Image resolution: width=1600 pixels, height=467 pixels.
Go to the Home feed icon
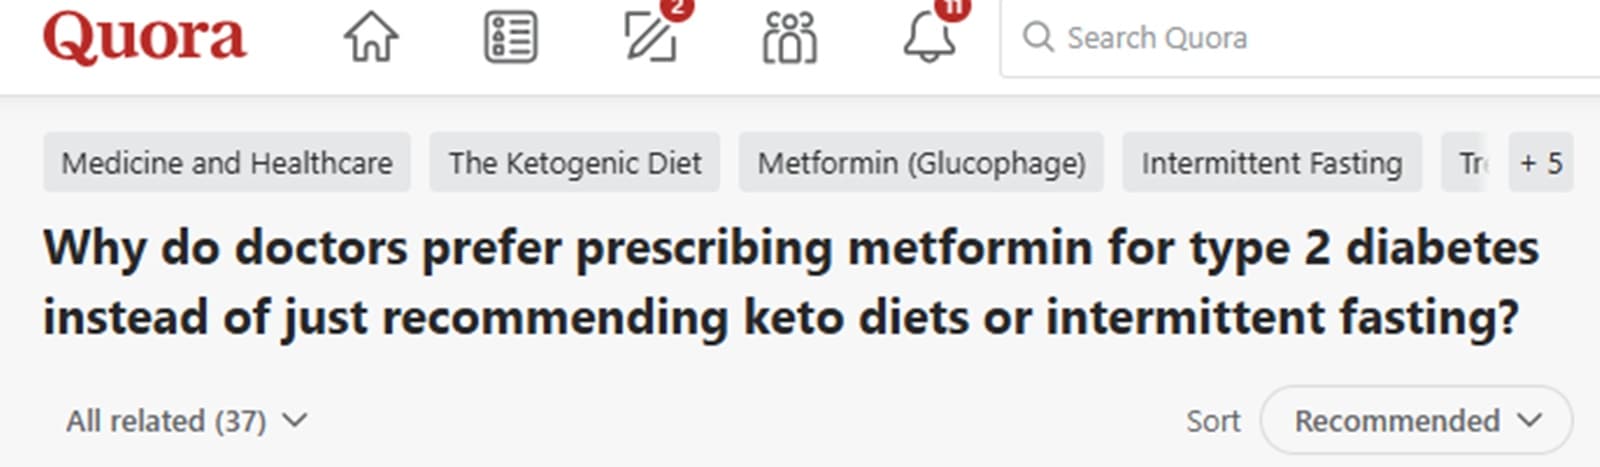tap(371, 38)
